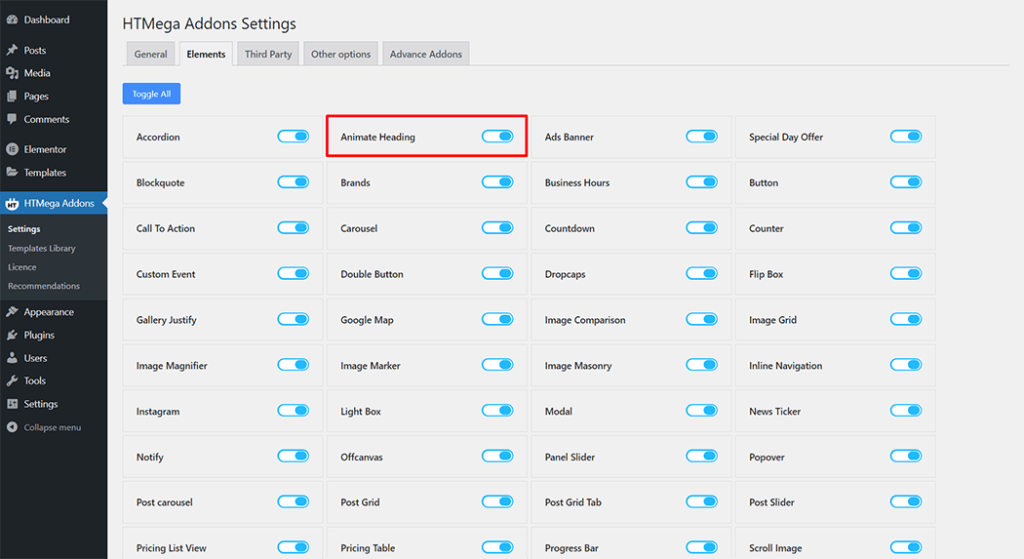This screenshot has width=1024, height=559.
Task: Click the Users person icon
Action: tap(12, 358)
